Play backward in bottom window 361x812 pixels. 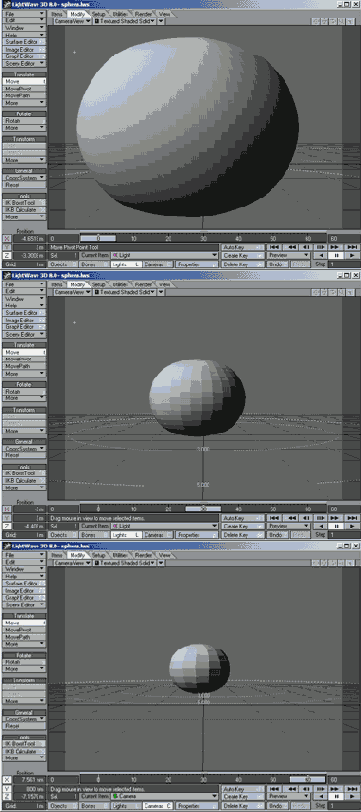(x=322, y=797)
